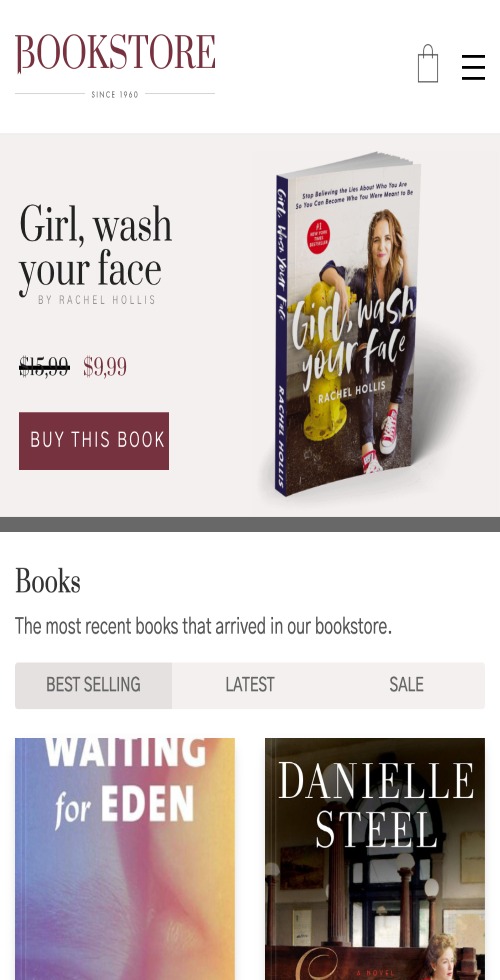
Task: Click the Since 1960 tagline under logo
Action: click(x=115, y=94)
